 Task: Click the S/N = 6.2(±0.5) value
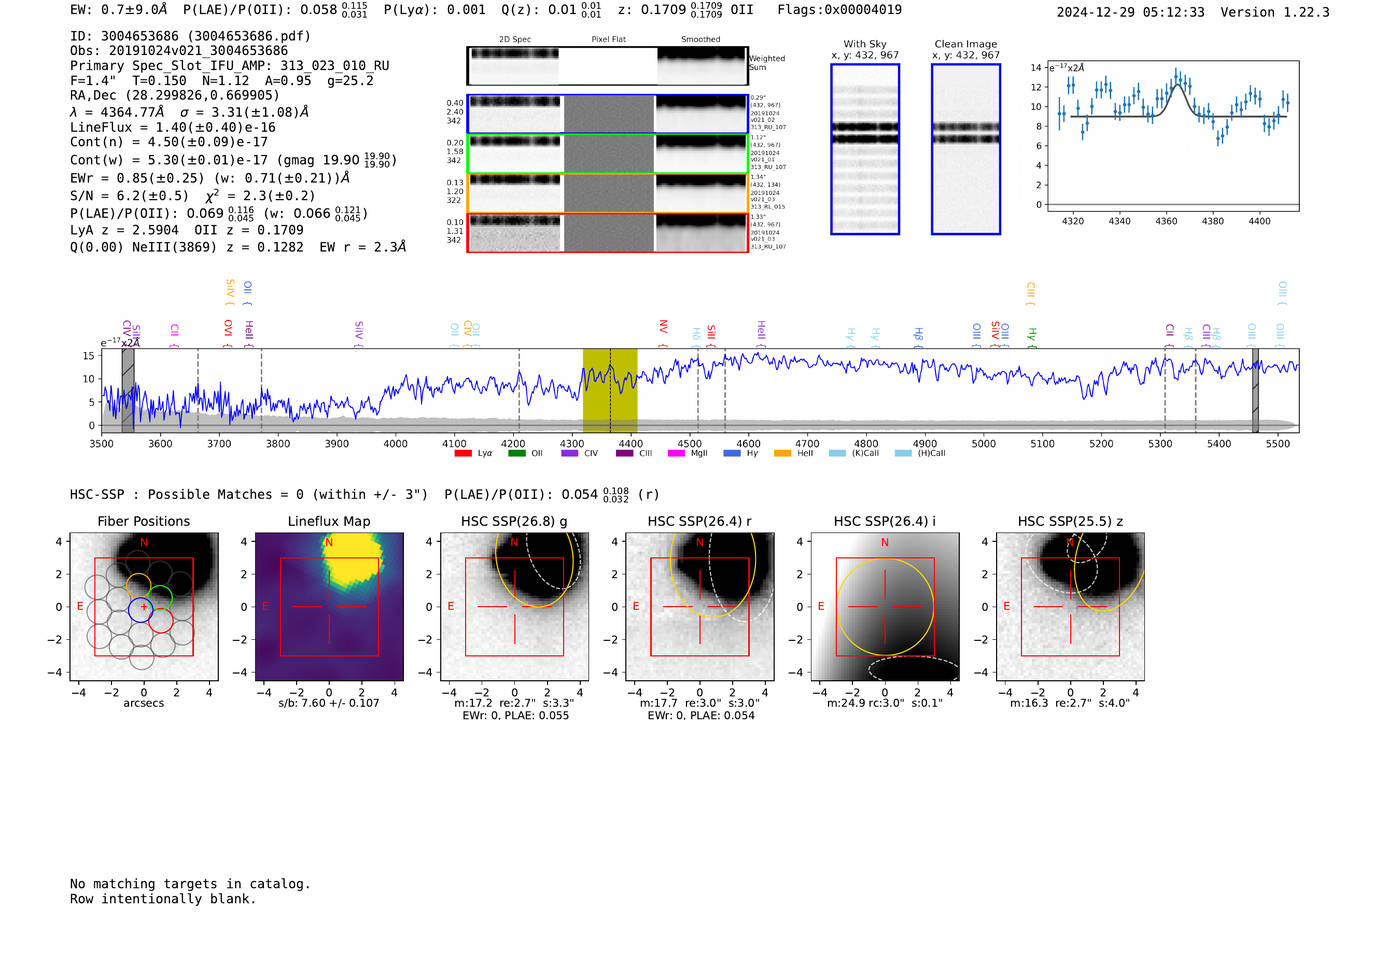click(x=129, y=196)
